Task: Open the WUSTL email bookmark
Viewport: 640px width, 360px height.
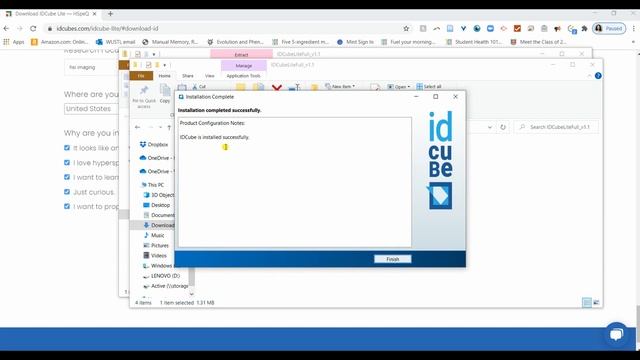Action: point(116,42)
